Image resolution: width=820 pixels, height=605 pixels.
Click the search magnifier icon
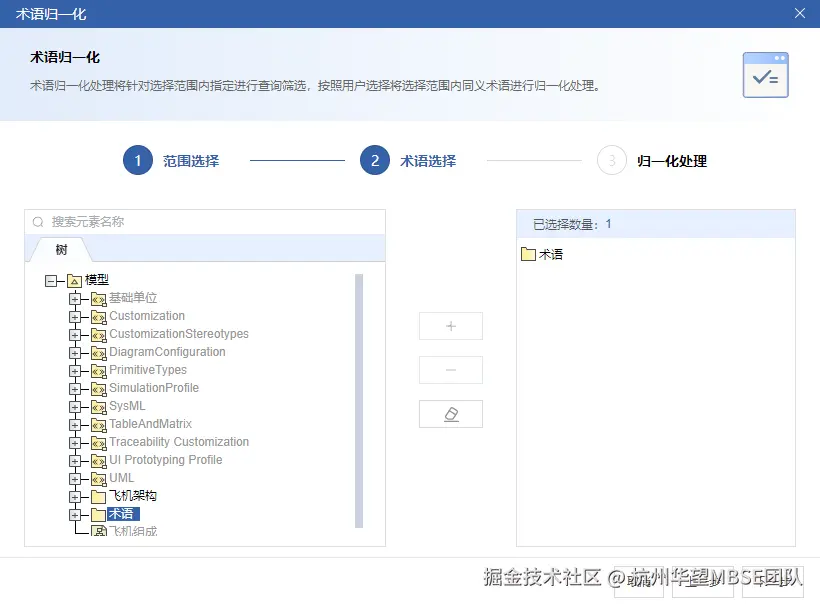38,222
